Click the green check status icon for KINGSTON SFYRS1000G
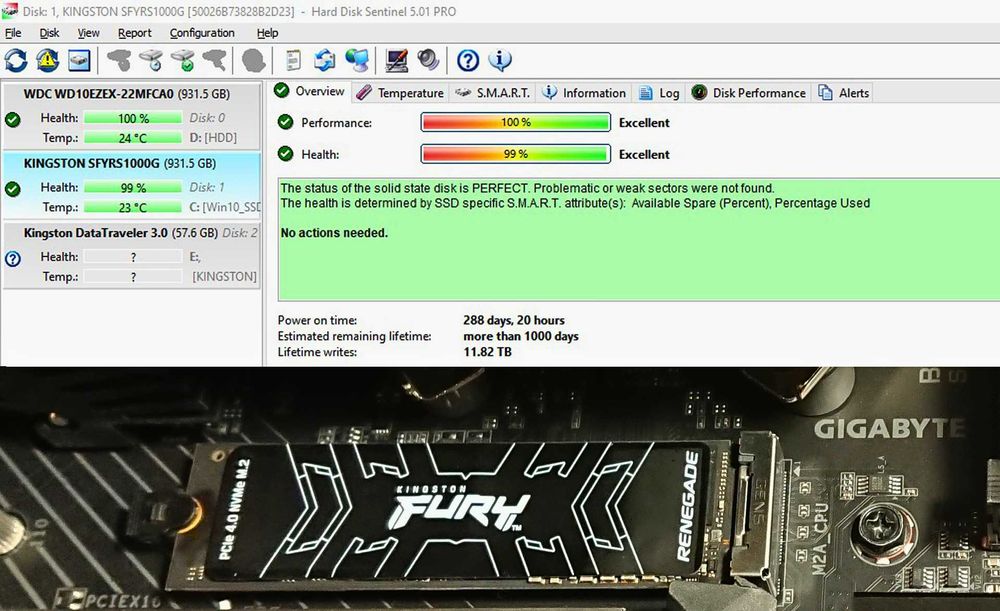Viewport: 1000px width, 611px height. (13, 189)
